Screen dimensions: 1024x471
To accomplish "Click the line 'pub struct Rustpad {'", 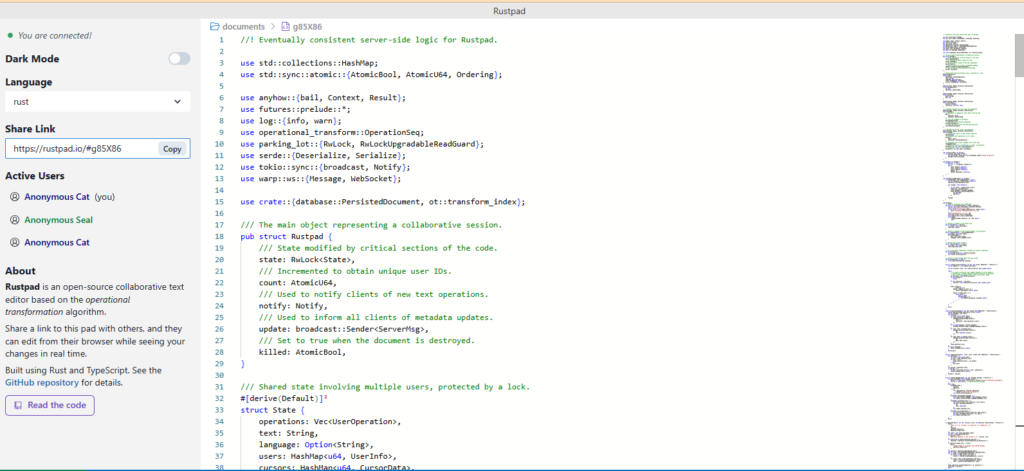I will pyautogui.click(x=287, y=236).
